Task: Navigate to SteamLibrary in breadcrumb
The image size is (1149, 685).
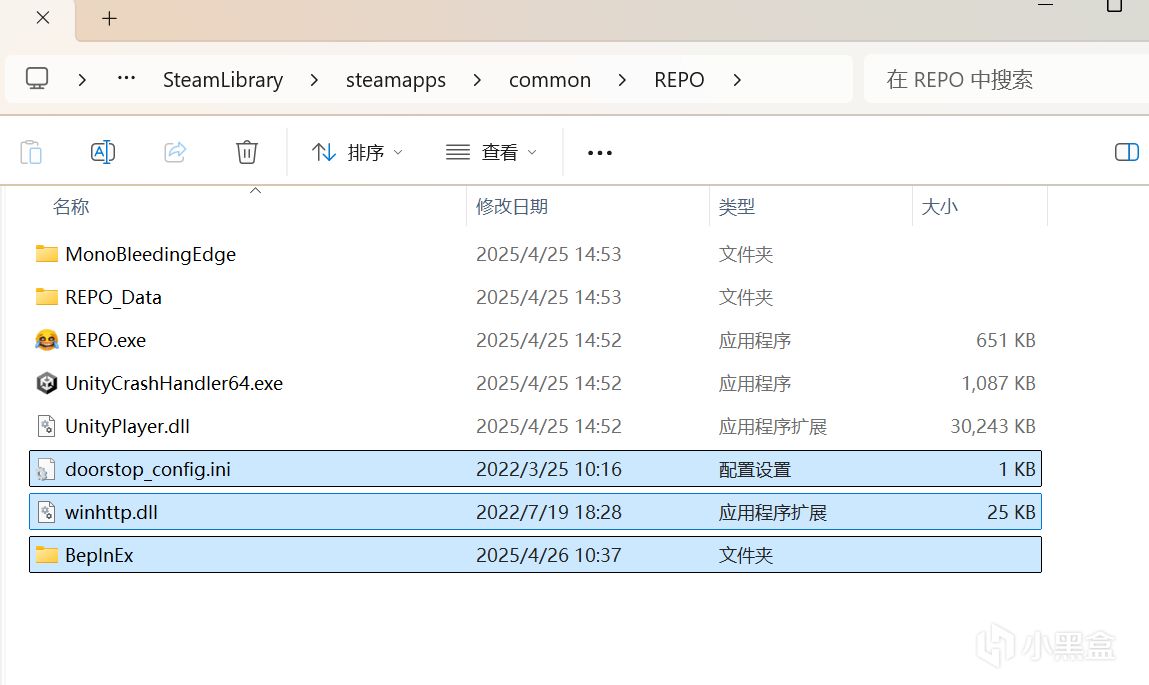Action: coord(223,79)
